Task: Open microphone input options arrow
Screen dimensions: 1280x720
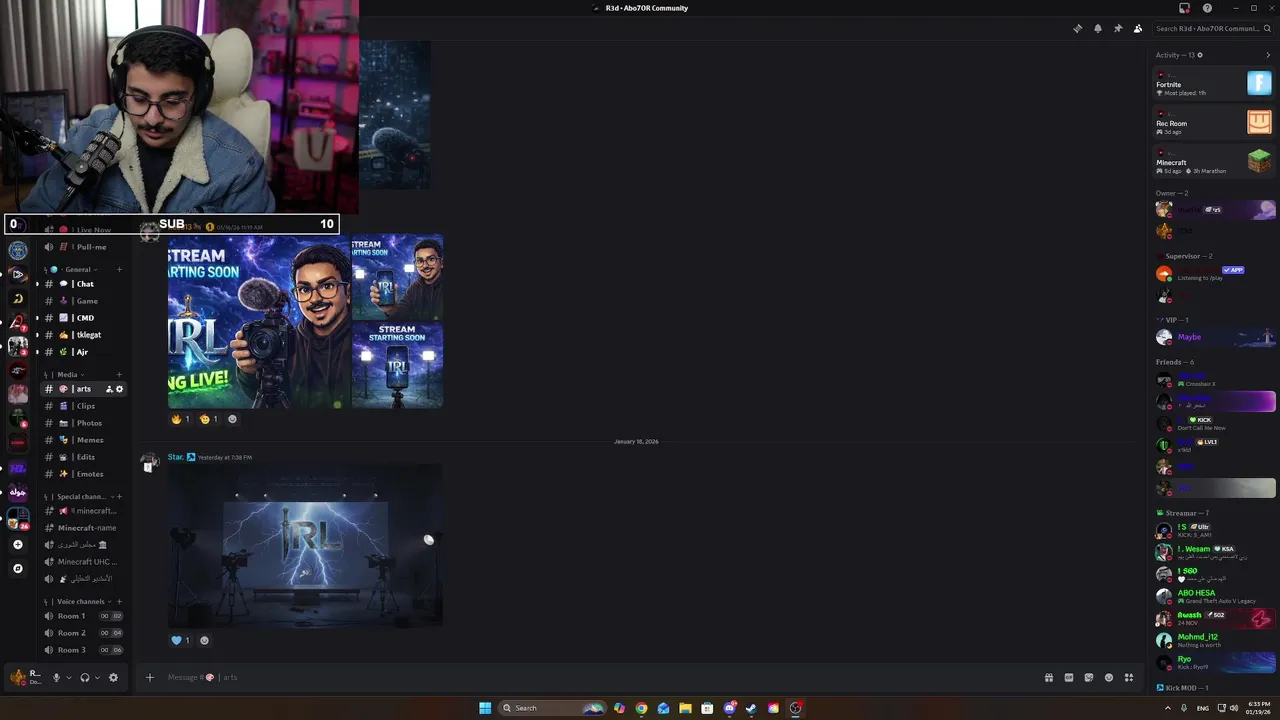Action: 68,677
